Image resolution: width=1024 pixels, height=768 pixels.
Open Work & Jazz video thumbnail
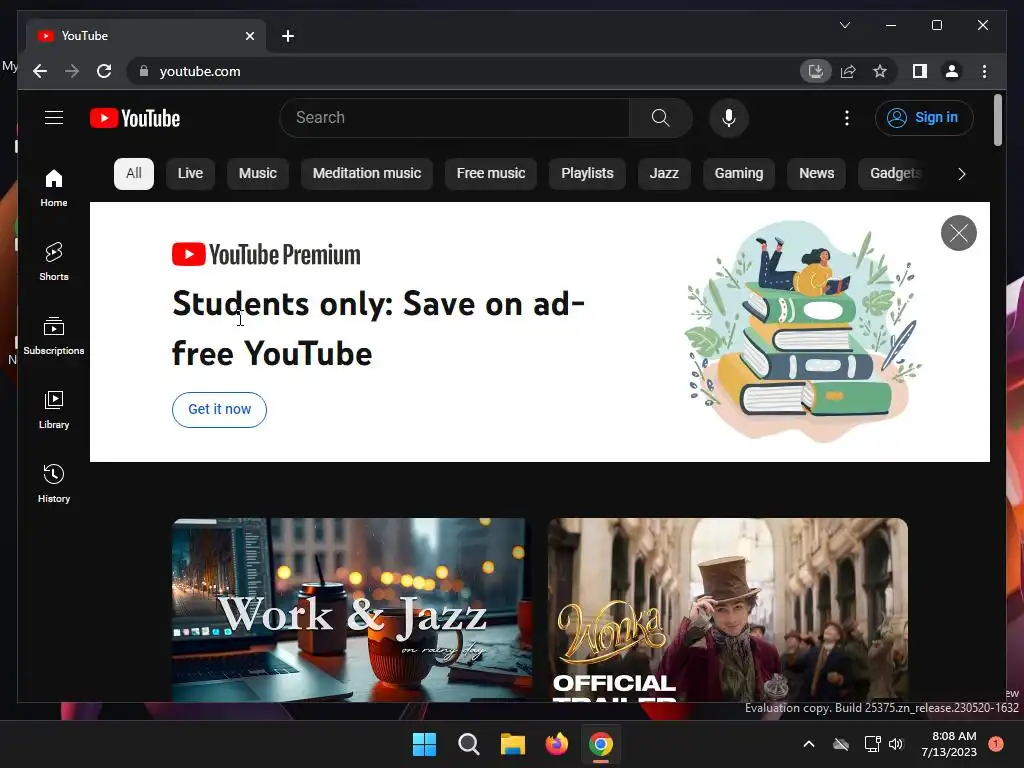click(x=351, y=609)
